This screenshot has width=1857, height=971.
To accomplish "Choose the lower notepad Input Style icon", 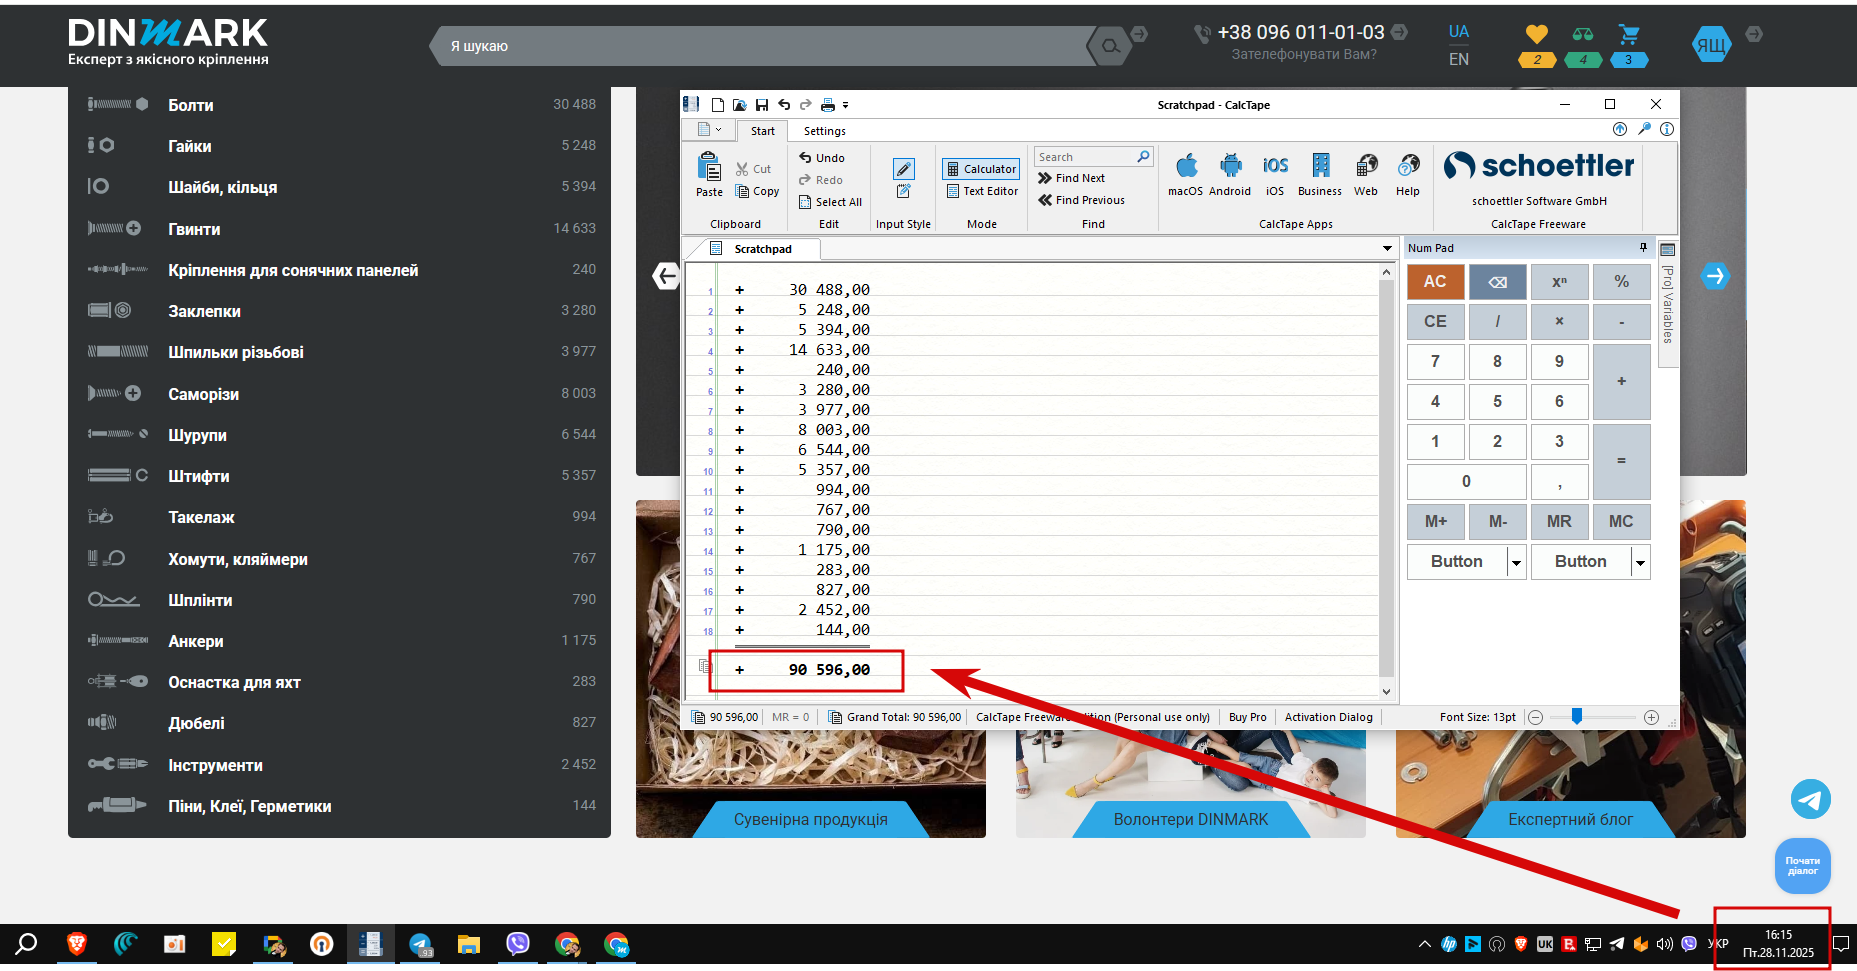I will coord(904,191).
